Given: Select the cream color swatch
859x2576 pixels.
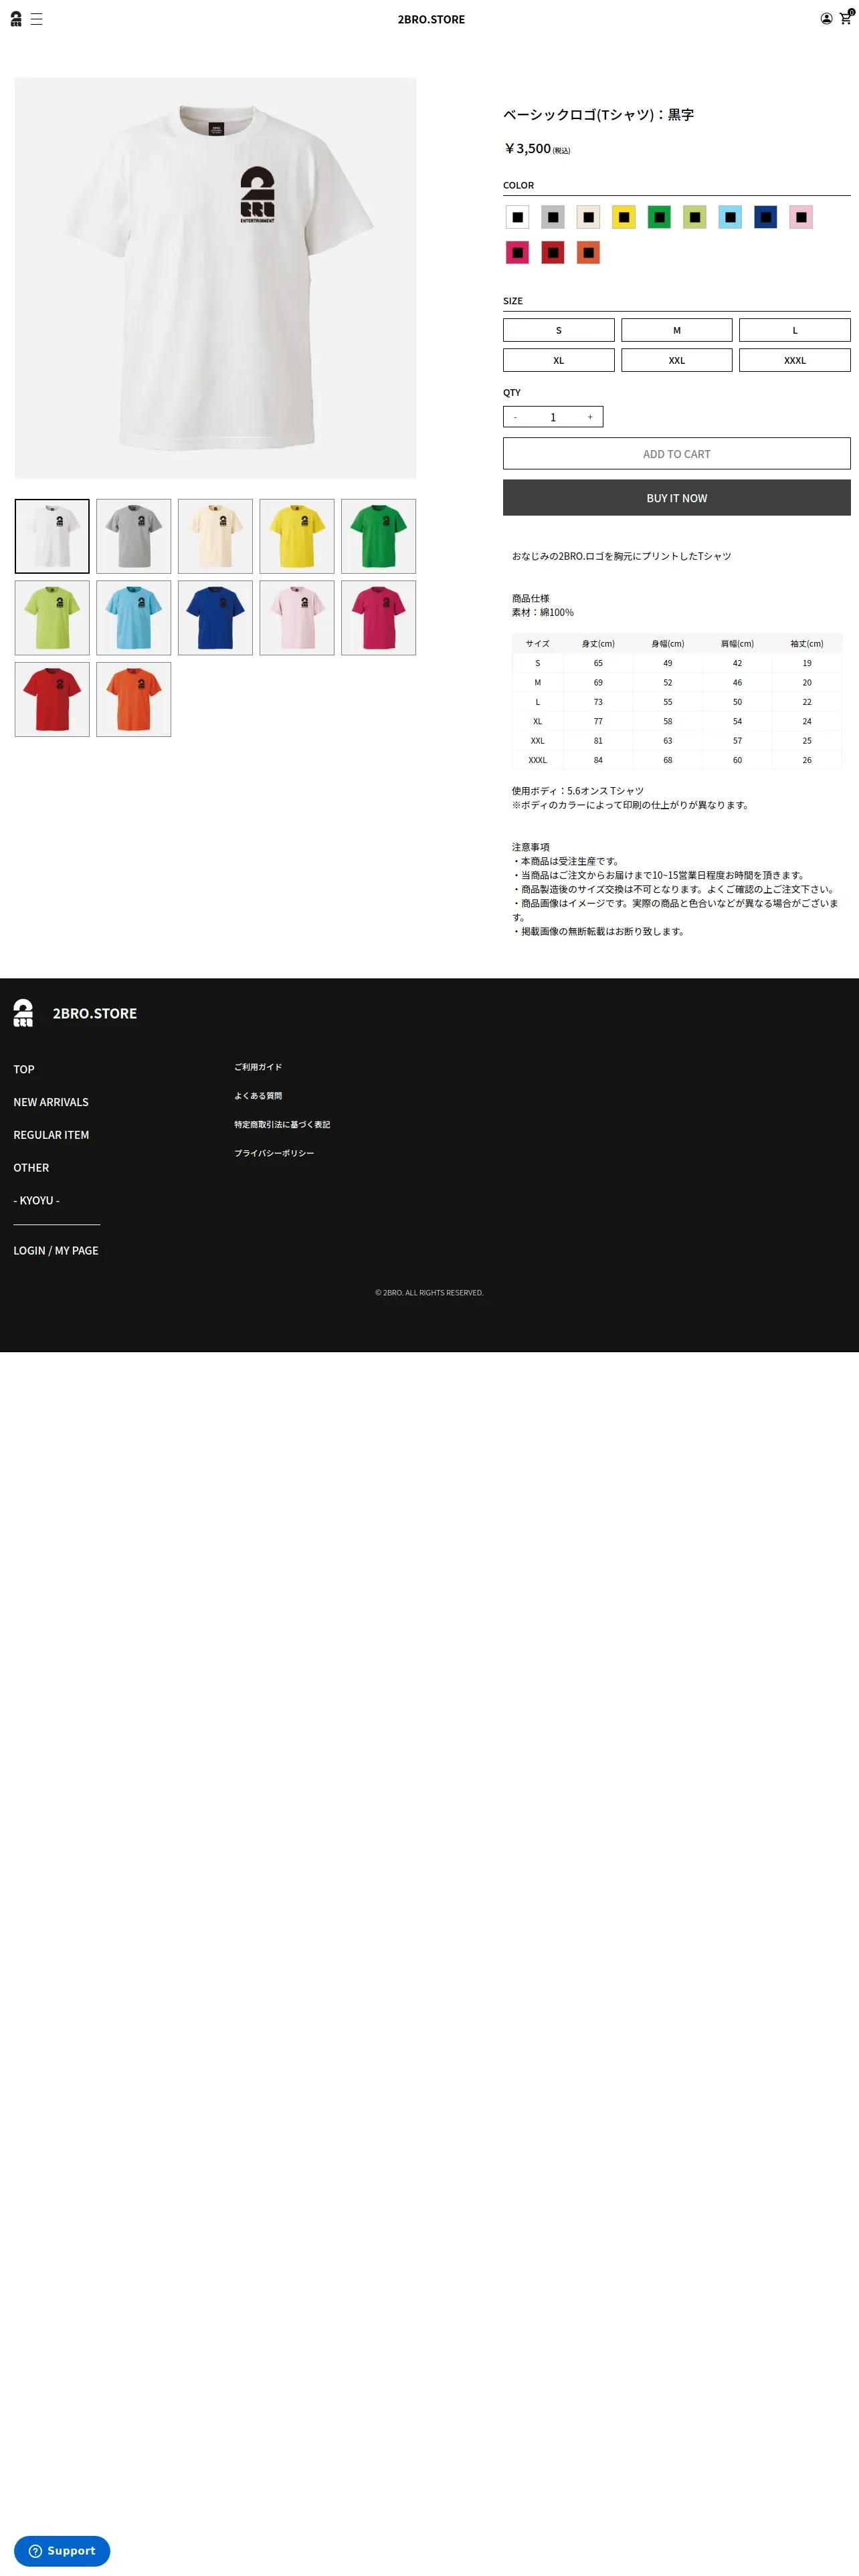Looking at the screenshot, I should coord(588,217).
